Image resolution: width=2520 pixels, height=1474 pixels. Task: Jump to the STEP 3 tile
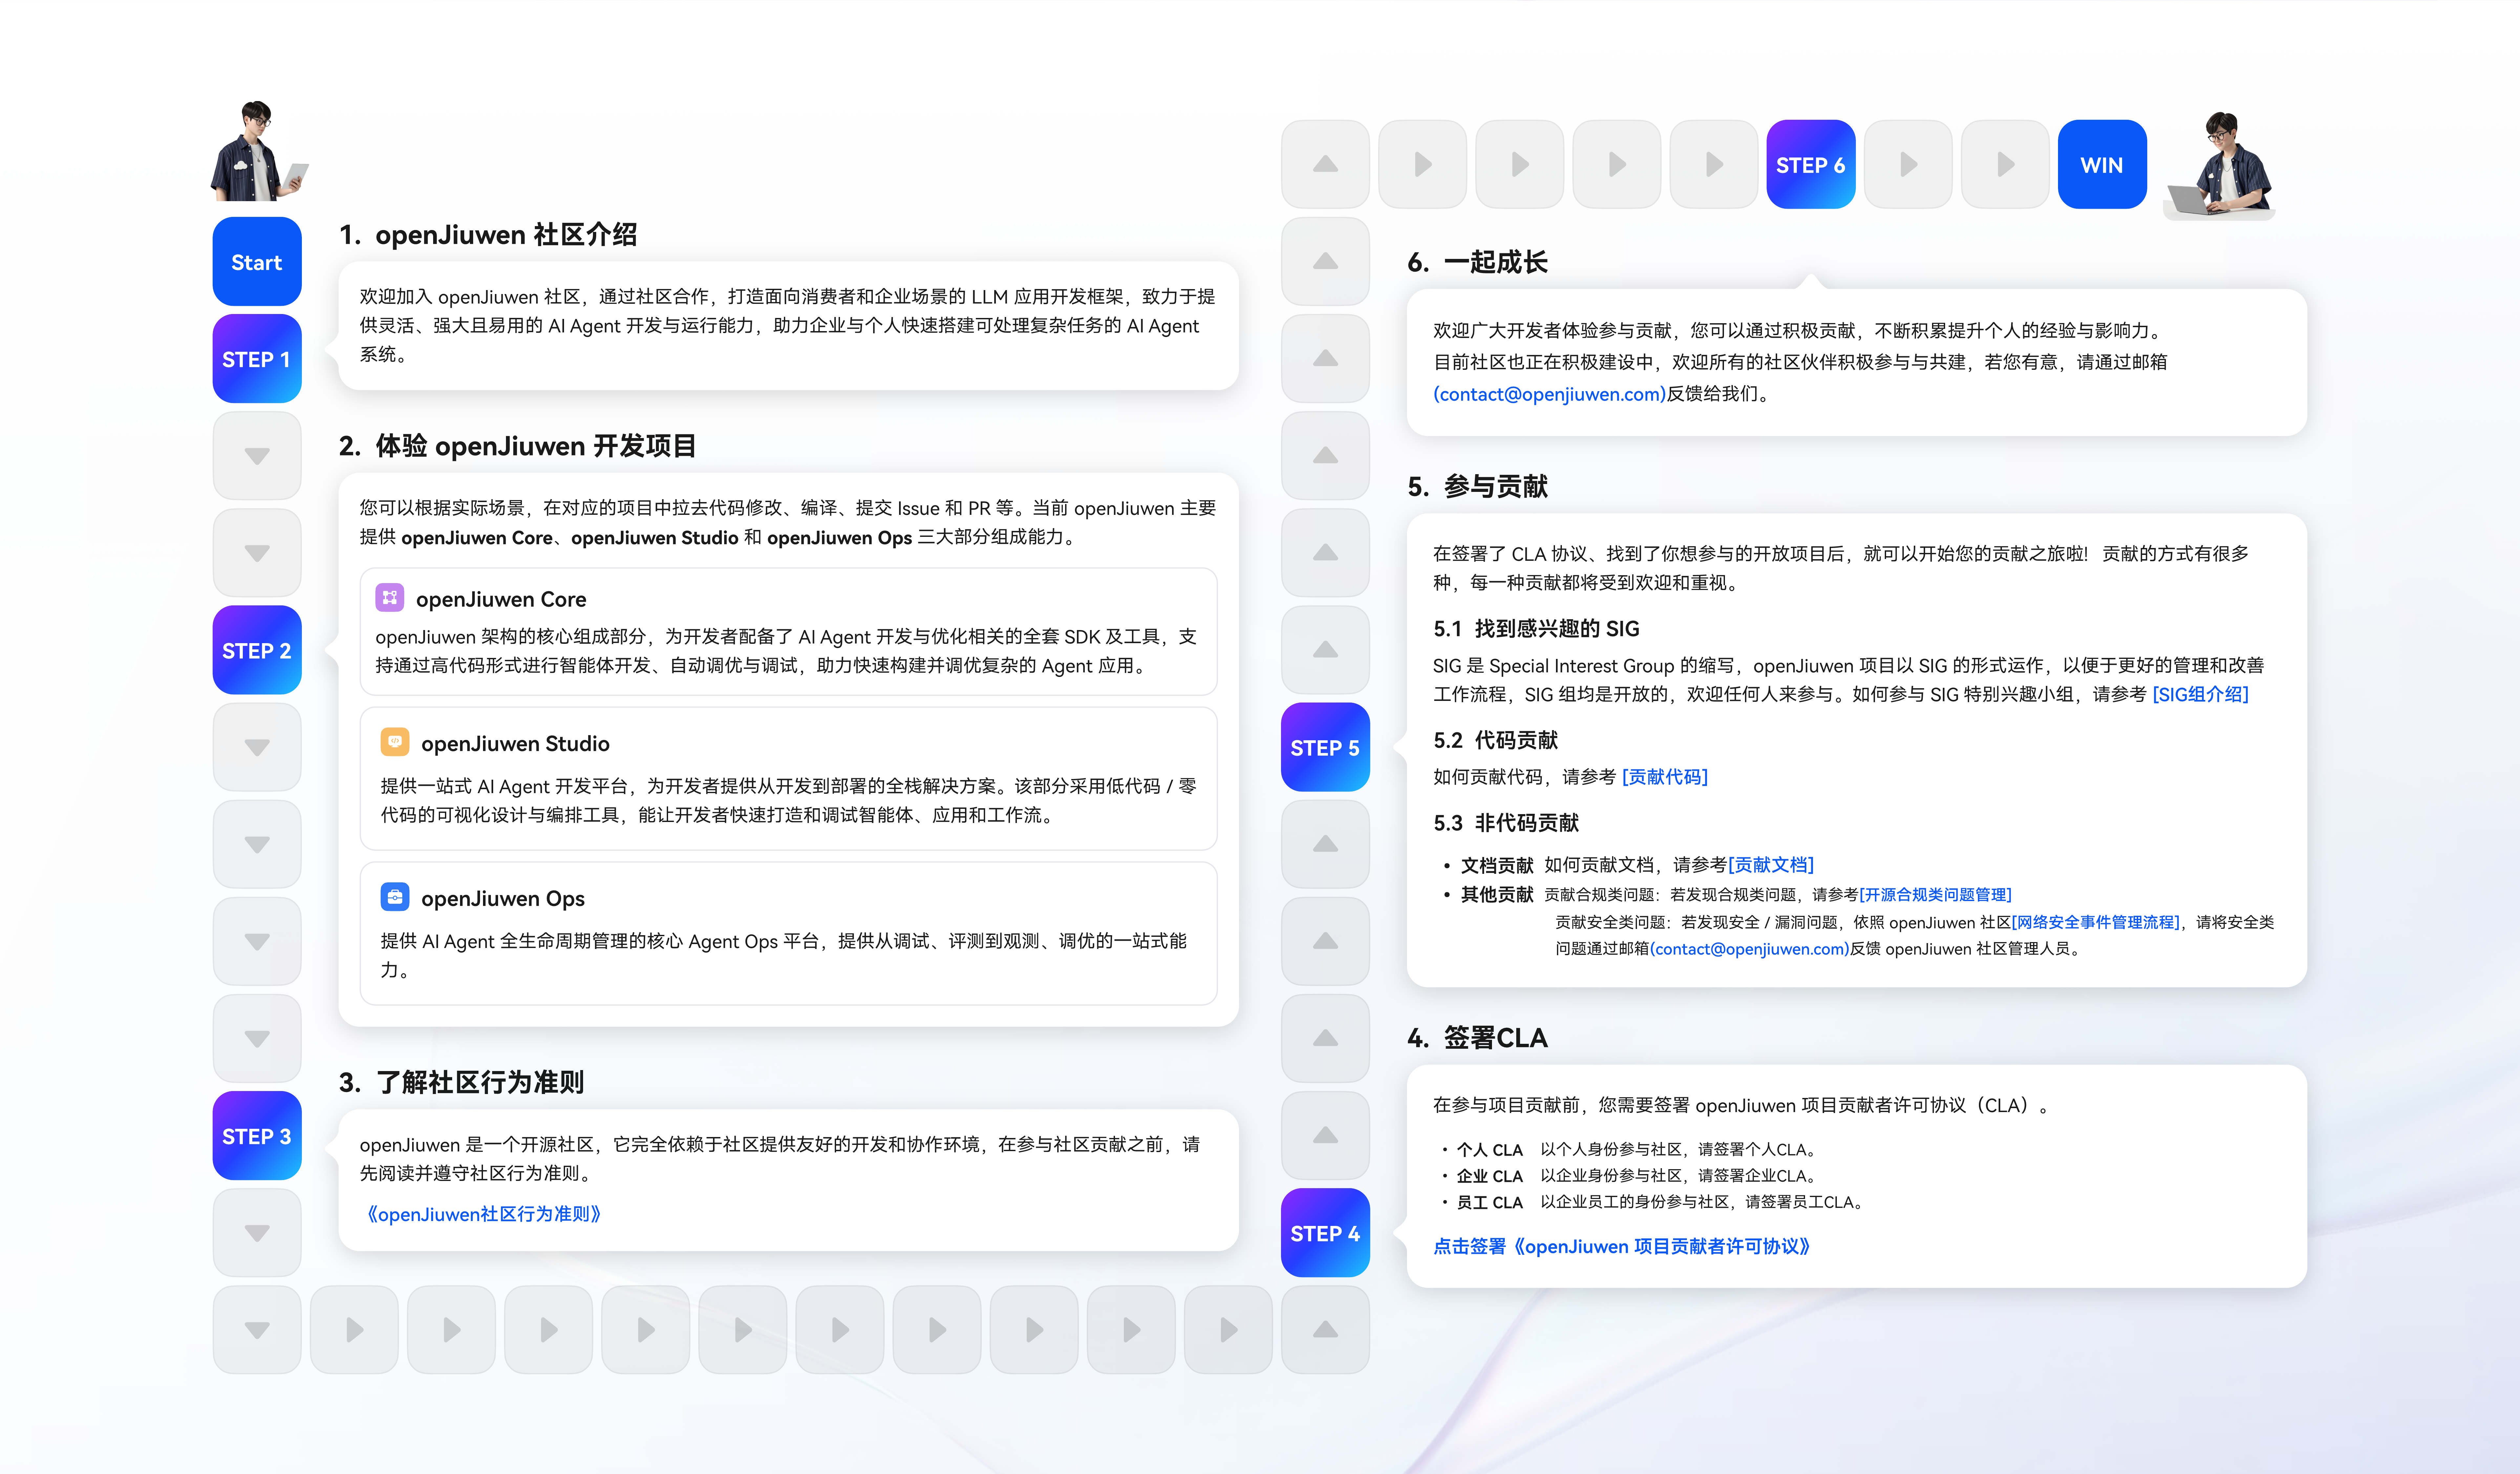coord(257,1136)
